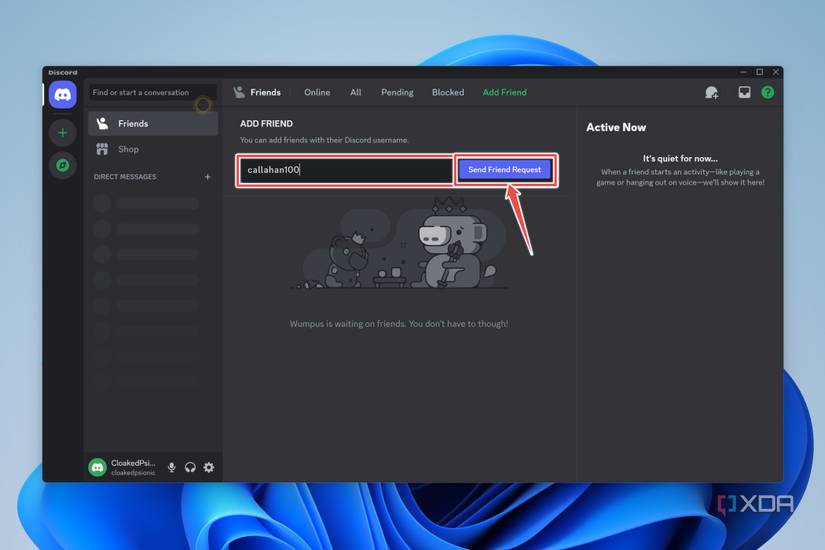Maximize the Discord window

759,72
